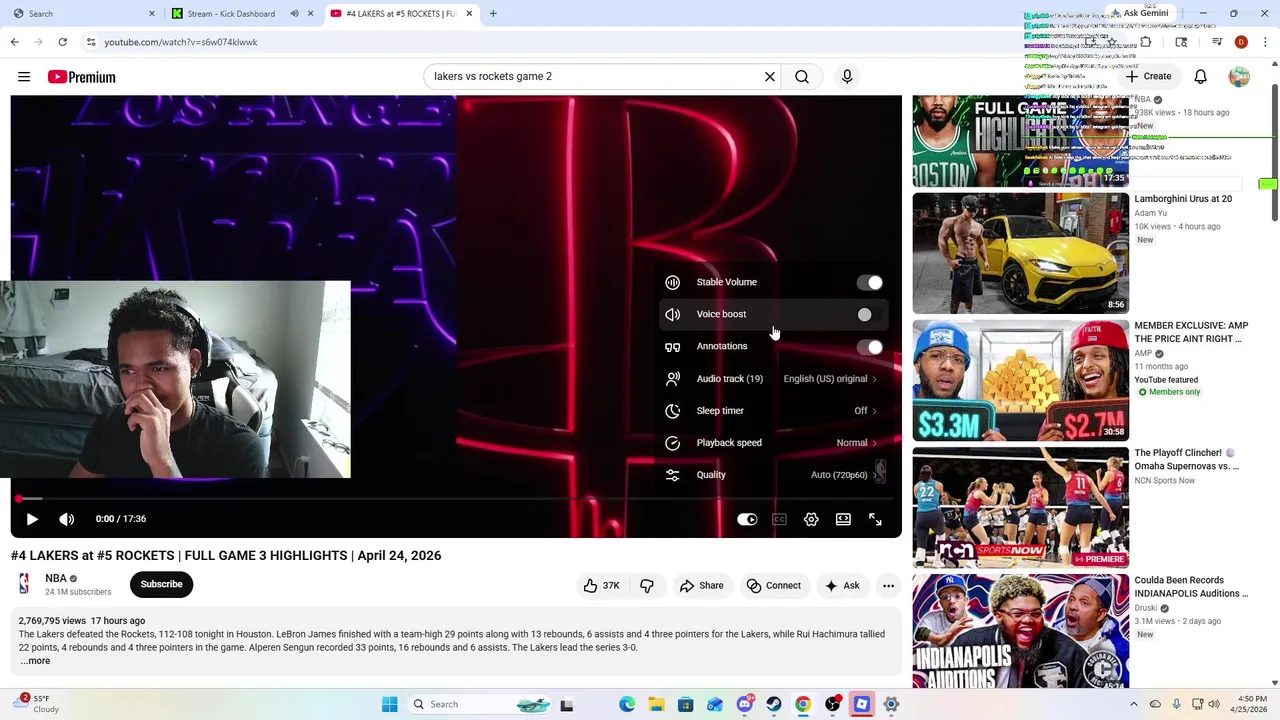Expand description with ...more
Screen dimensions: 1280x720
(35, 661)
